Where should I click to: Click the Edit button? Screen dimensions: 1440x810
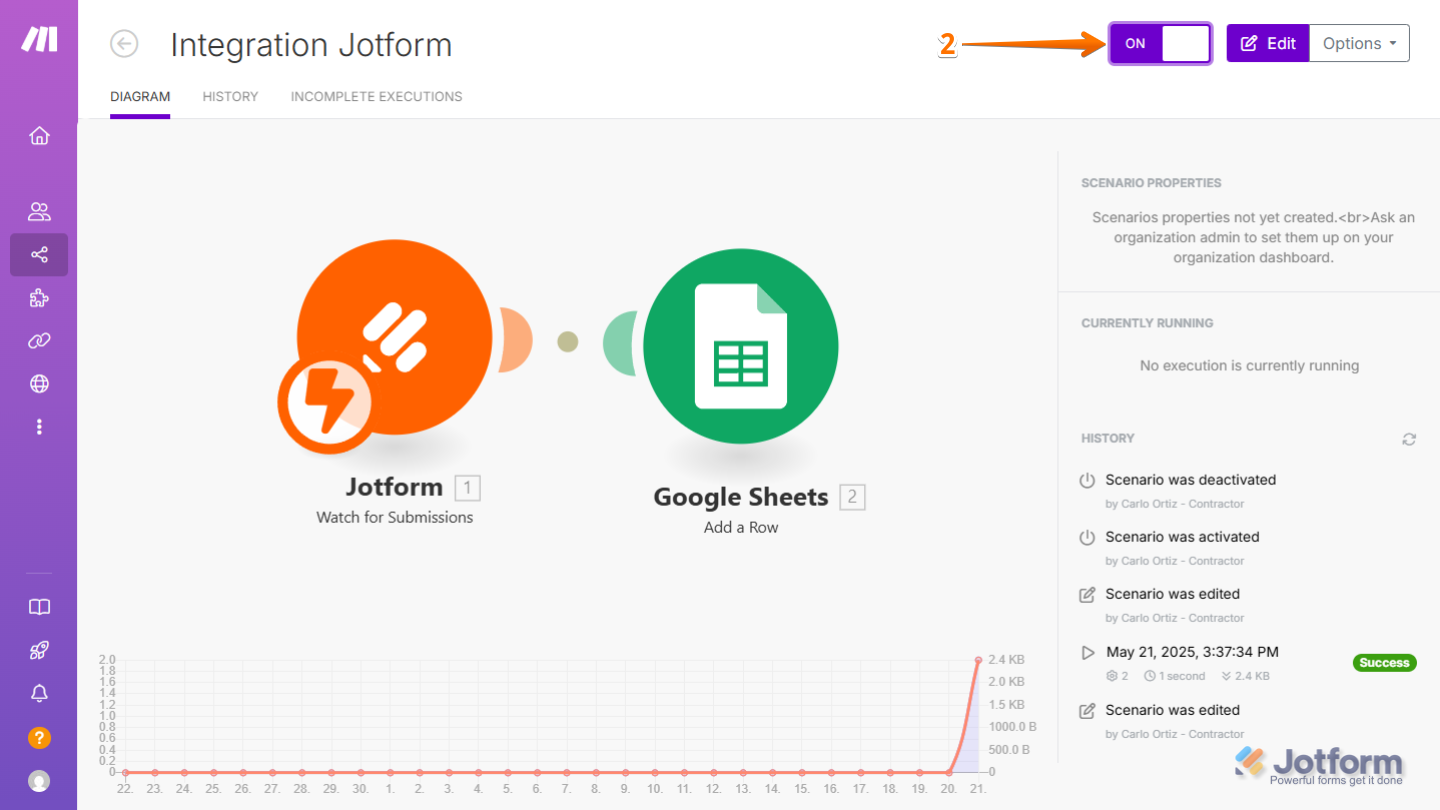(1267, 44)
